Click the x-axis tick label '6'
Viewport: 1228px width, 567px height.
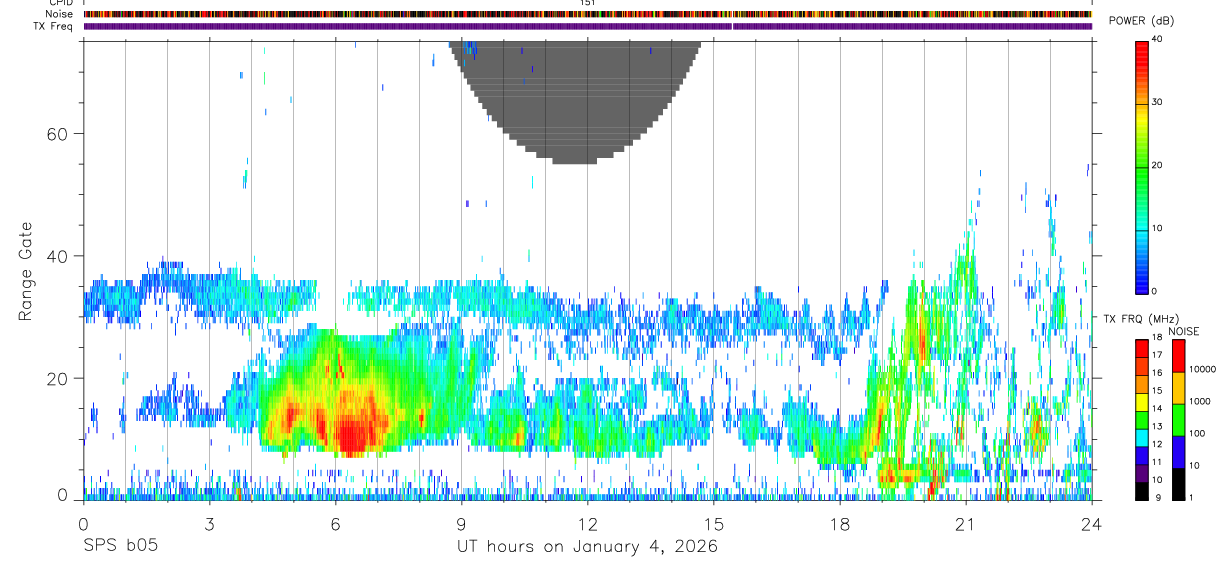[335, 524]
